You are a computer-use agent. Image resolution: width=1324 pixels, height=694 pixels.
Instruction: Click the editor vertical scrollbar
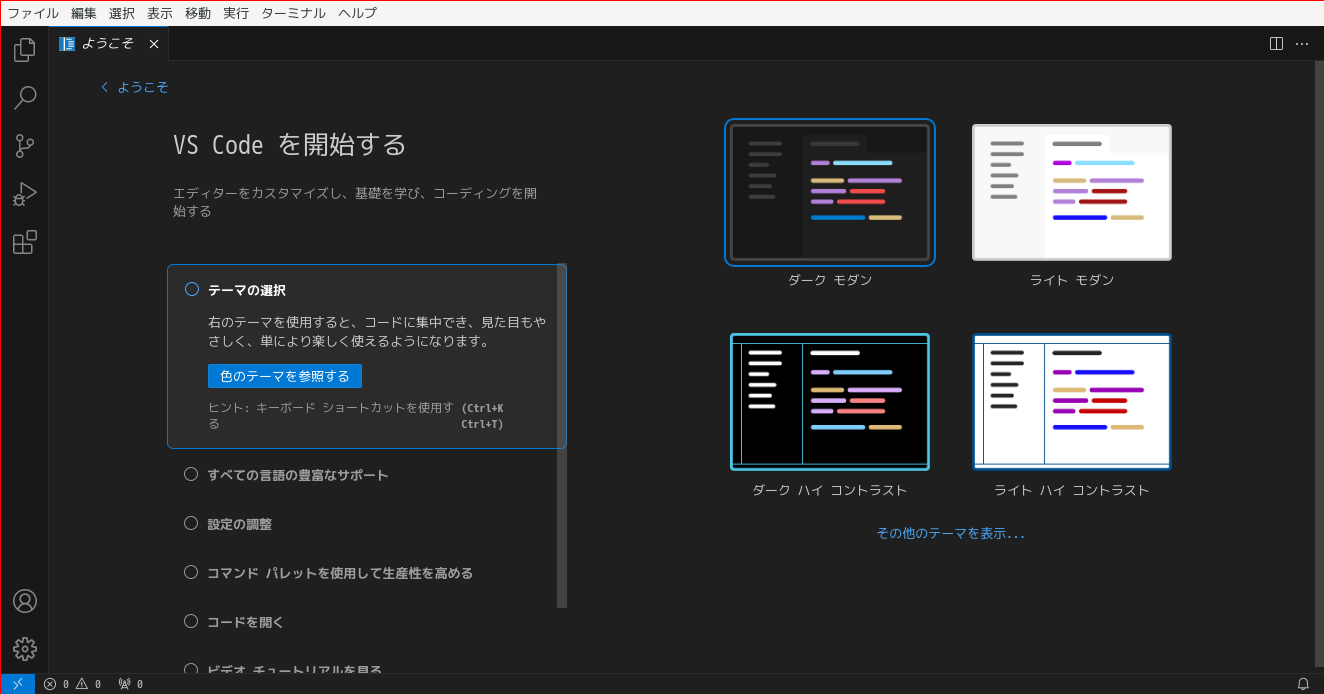(1319, 363)
